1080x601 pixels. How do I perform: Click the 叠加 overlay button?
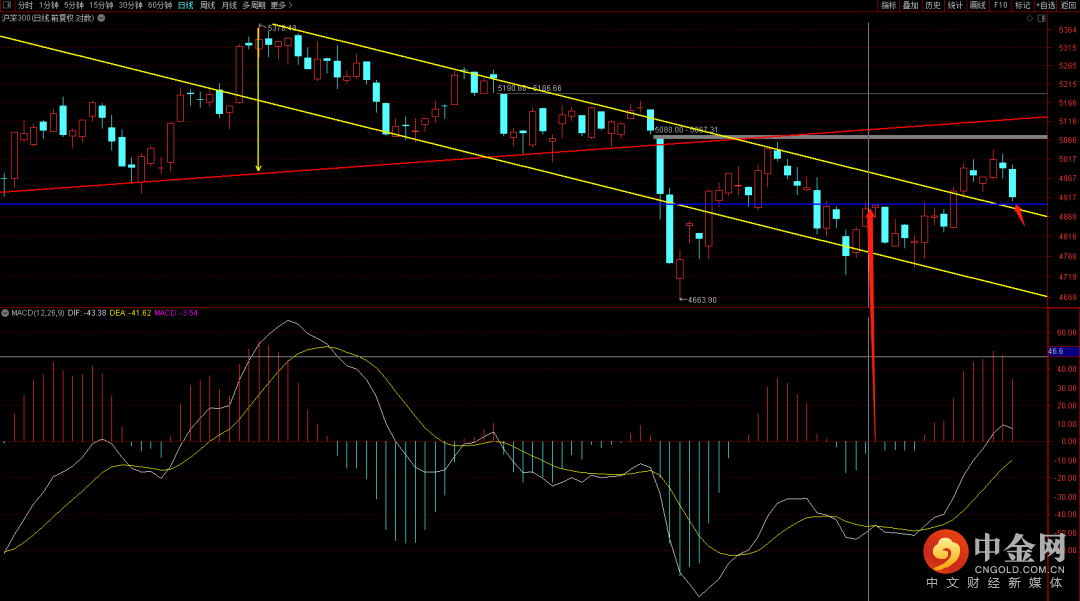pos(911,5)
